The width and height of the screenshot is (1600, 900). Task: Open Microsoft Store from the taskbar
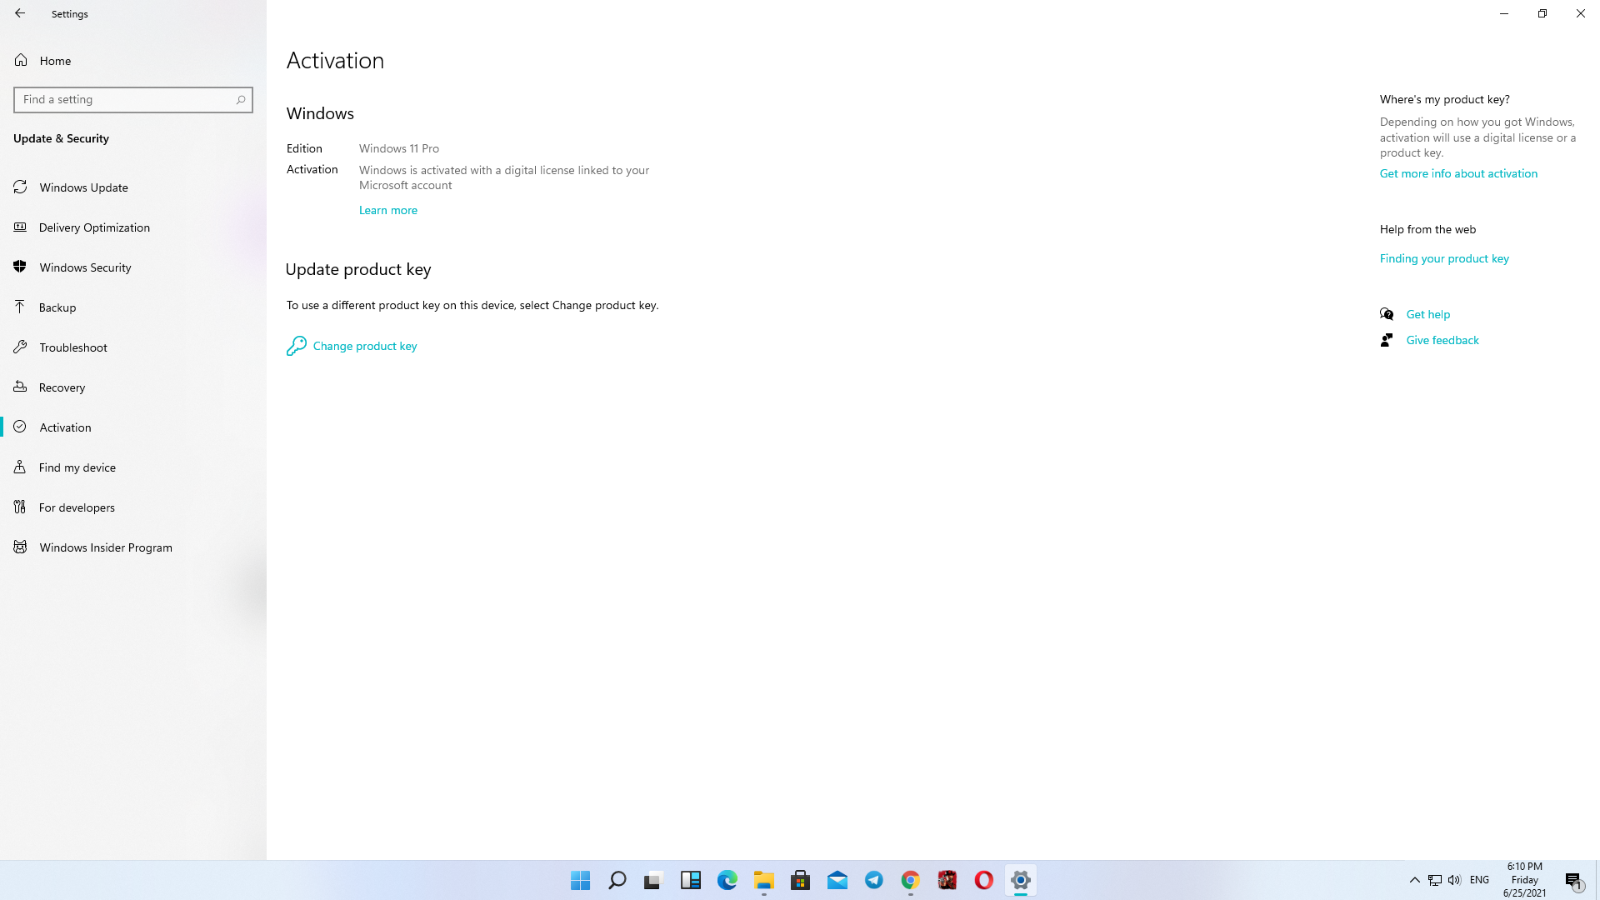coord(800,880)
